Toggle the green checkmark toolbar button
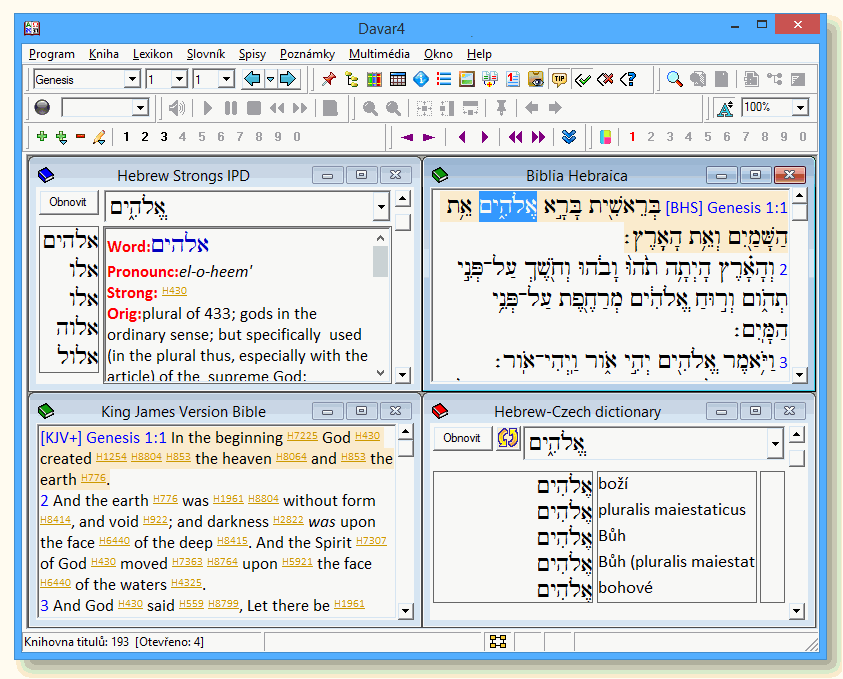The width and height of the screenshot is (843, 679). 583,79
